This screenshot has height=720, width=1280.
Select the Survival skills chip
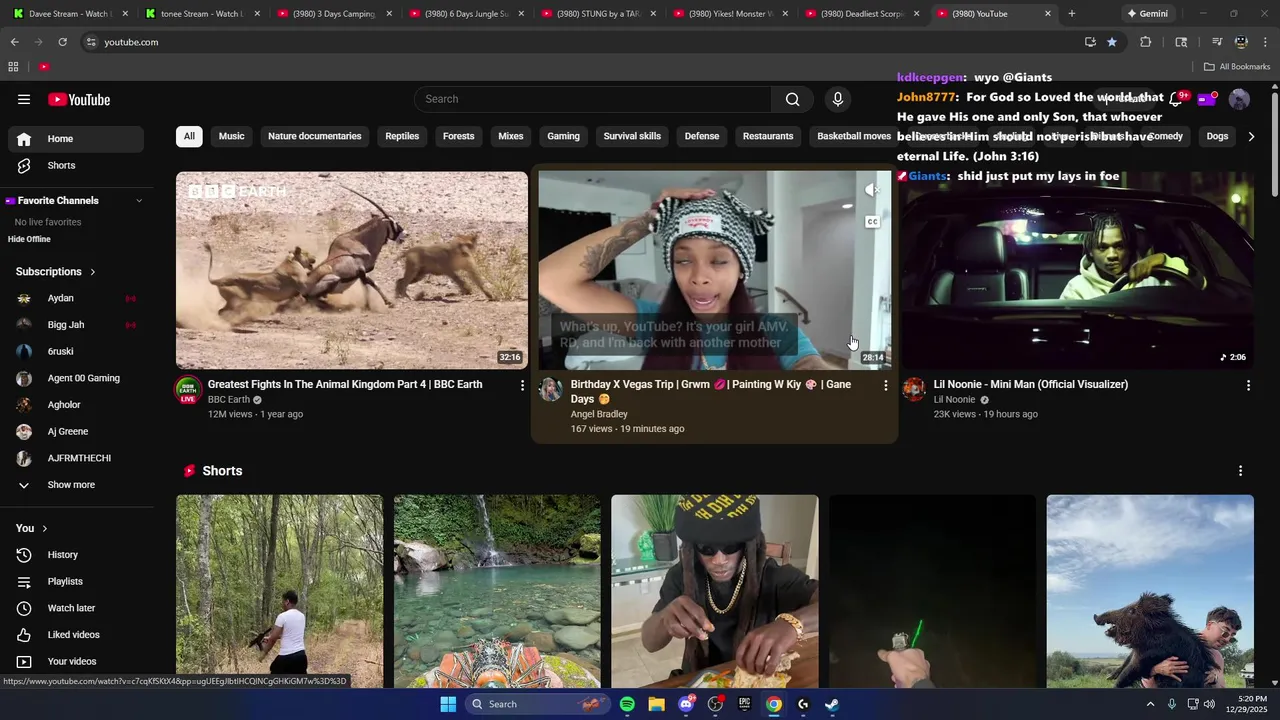(x=632, y=136)
